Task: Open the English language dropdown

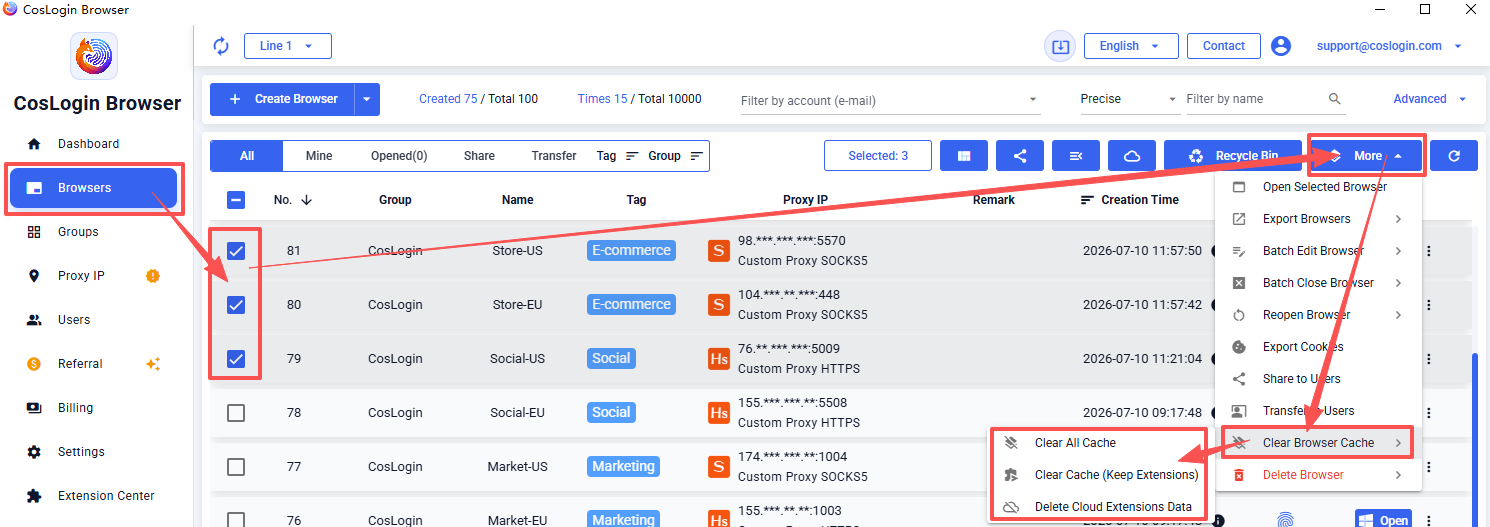Action: pos(1129,46)
